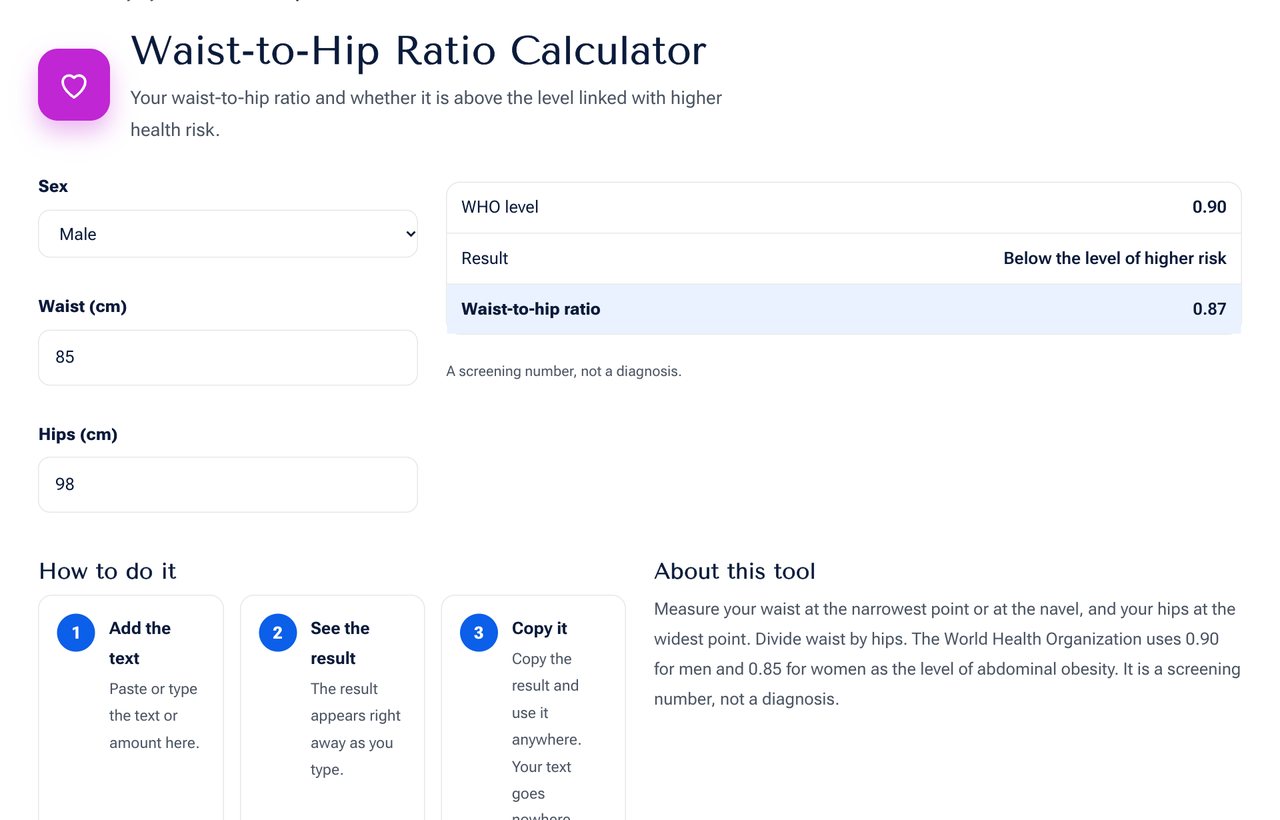1280x820 pixels.
Task: Click the waist-to-hip ratio value 0.87
Action: [1209, 309]
